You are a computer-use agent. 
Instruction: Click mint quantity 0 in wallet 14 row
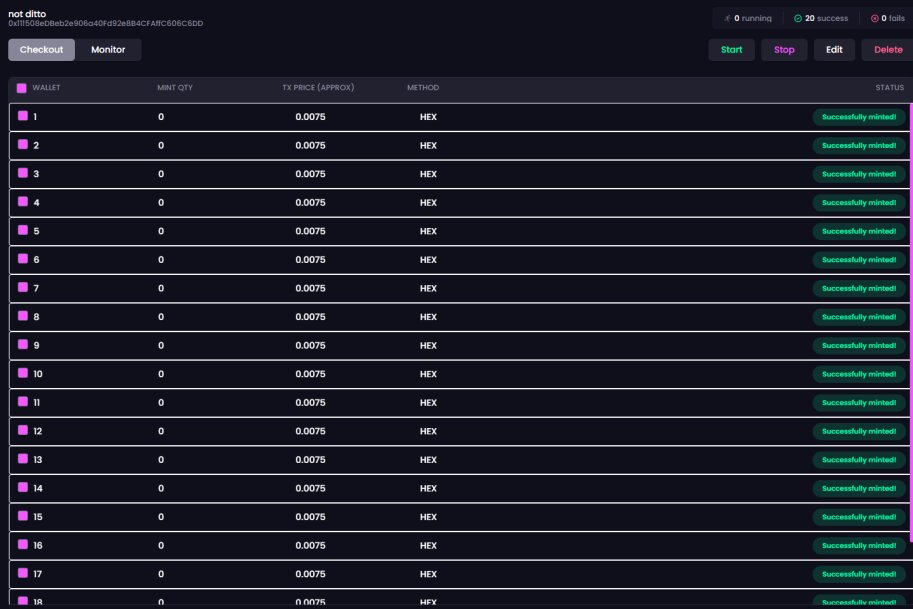(161, 488)
